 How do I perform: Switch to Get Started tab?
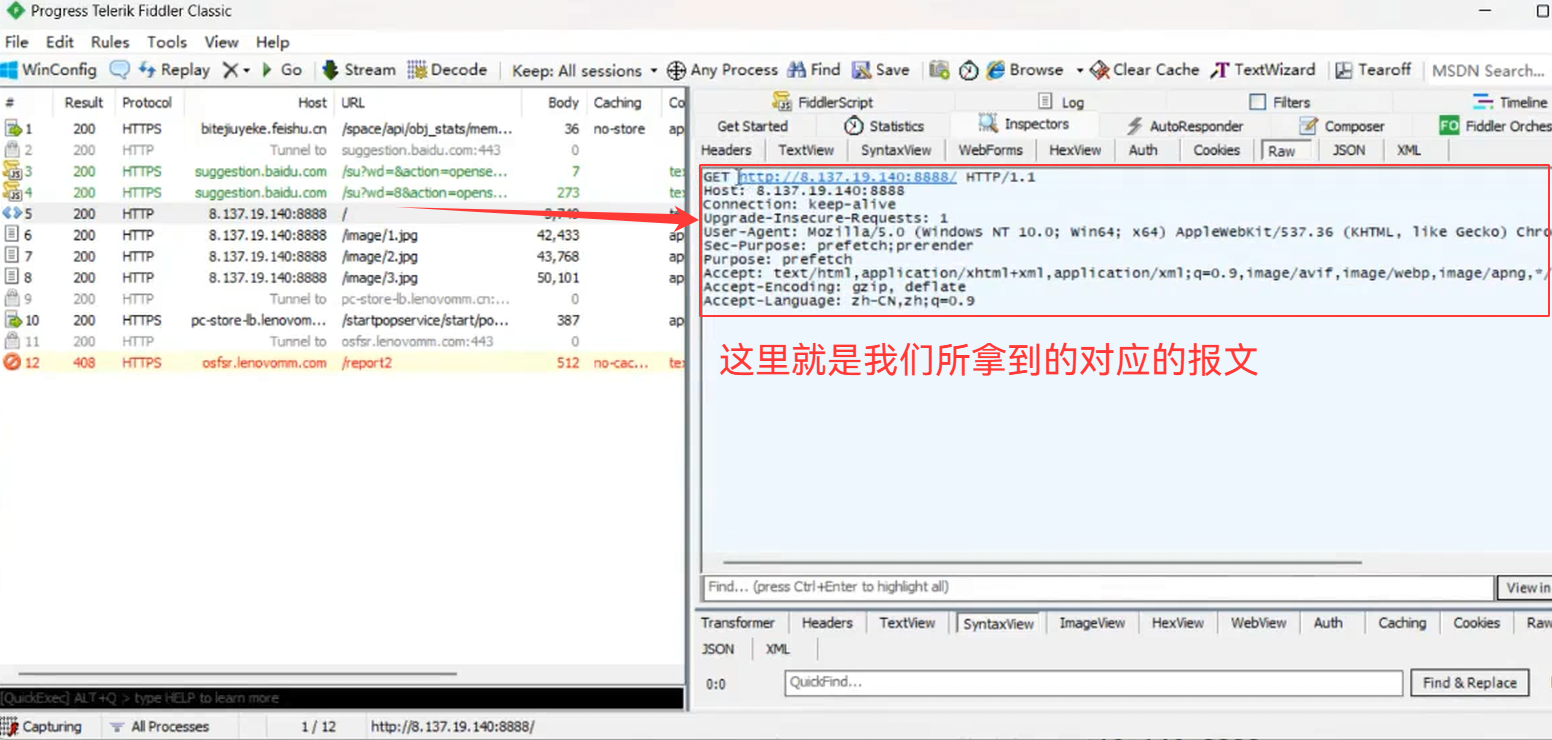pos(753,126)
